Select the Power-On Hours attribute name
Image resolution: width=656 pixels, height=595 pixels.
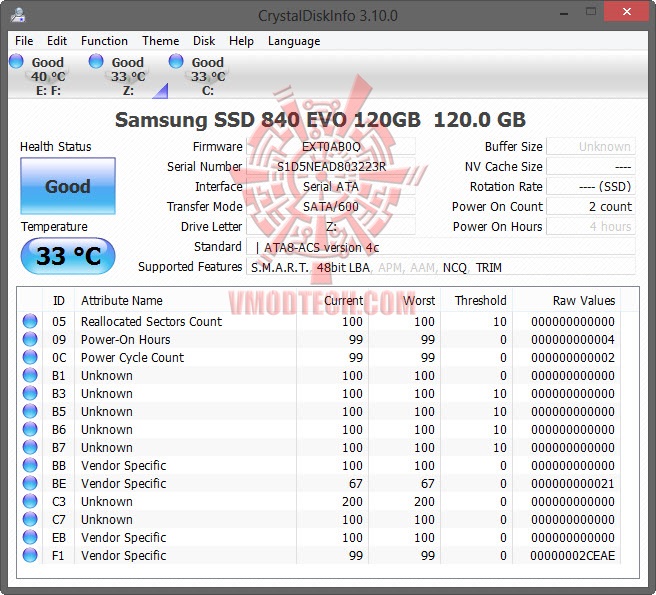coord(126,339)
